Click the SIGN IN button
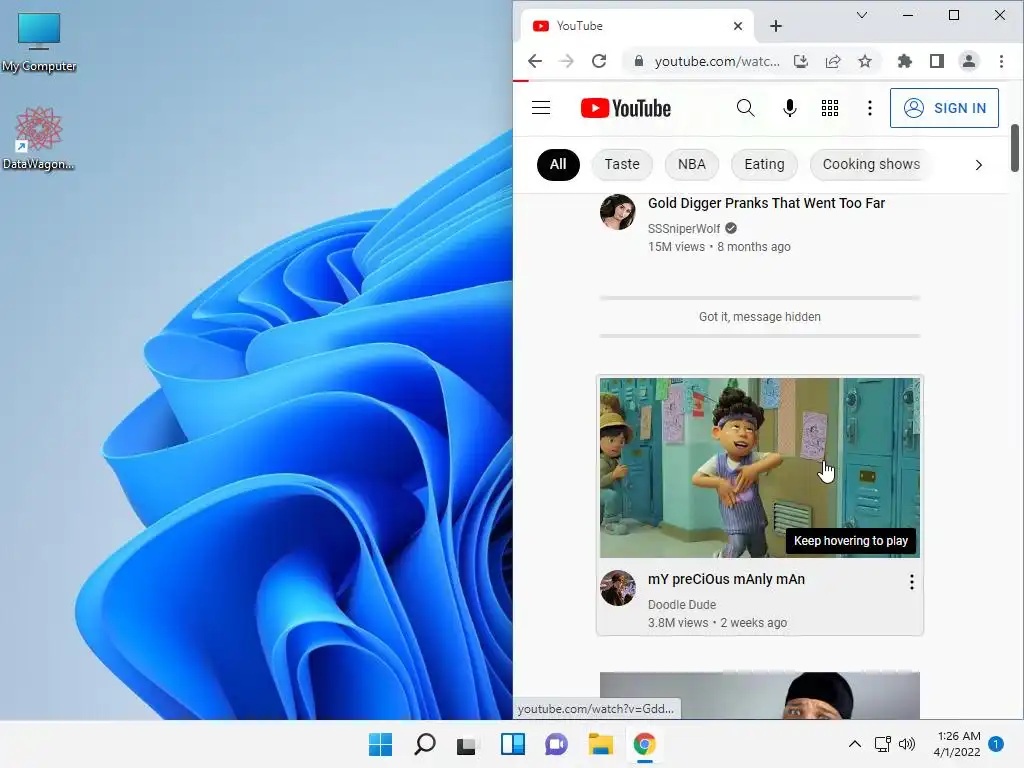The height and width of the screenshot is (768, 1024). [944, 108]
